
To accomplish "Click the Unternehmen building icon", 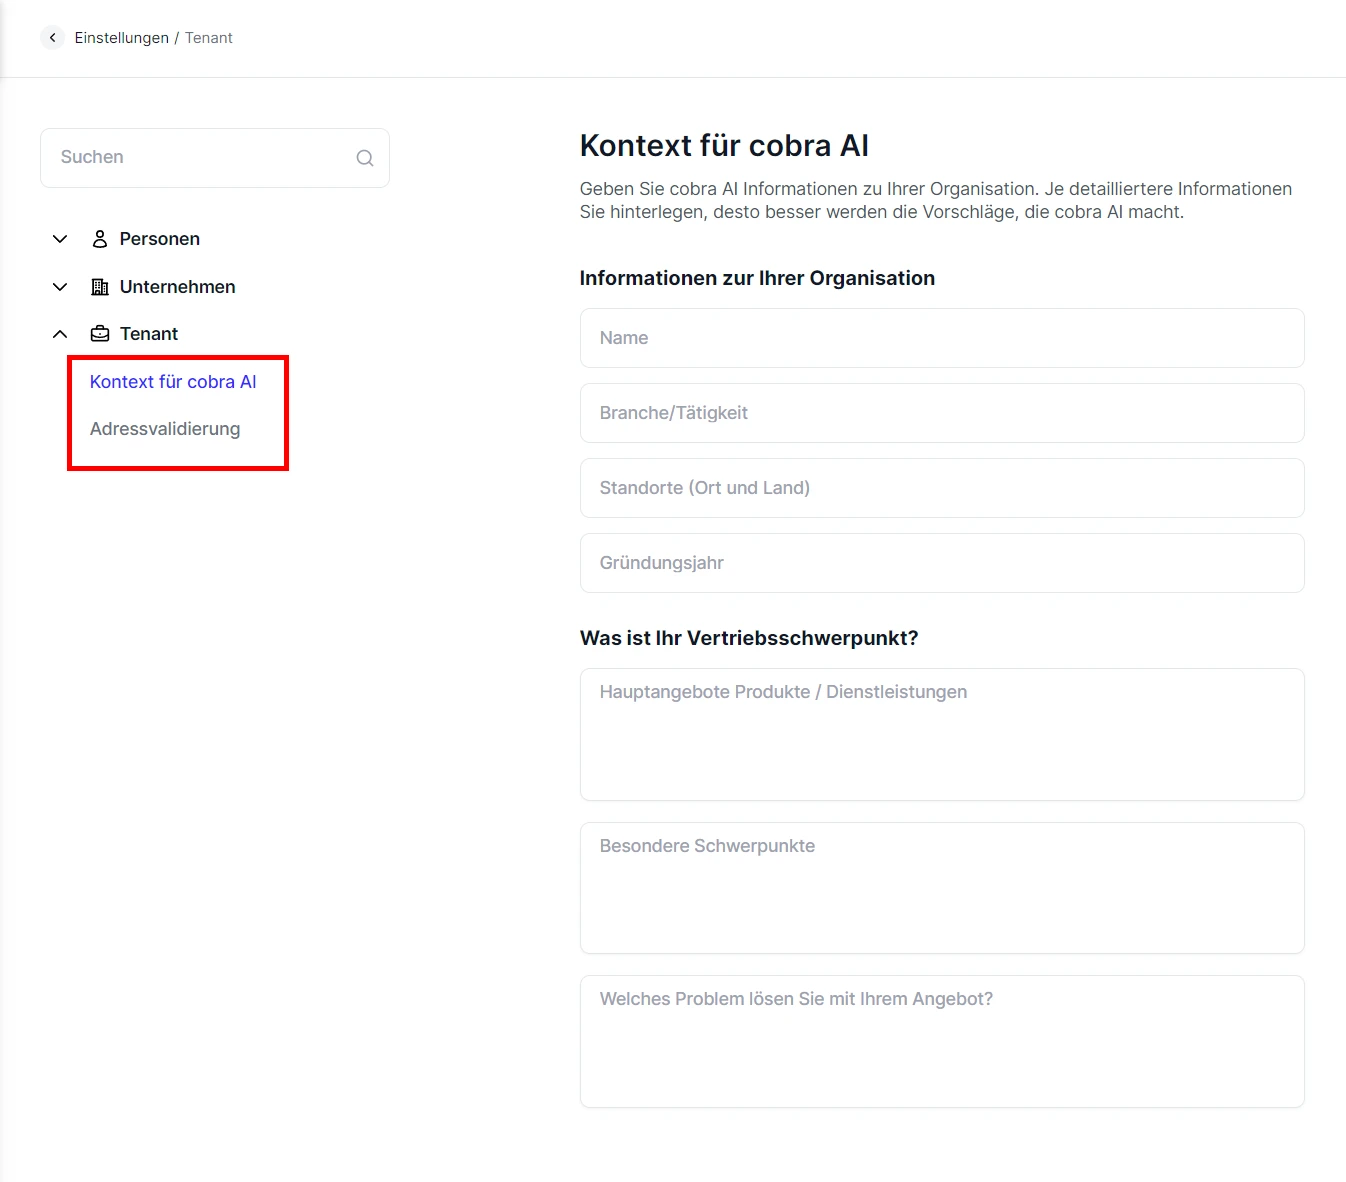I will 100,287.
